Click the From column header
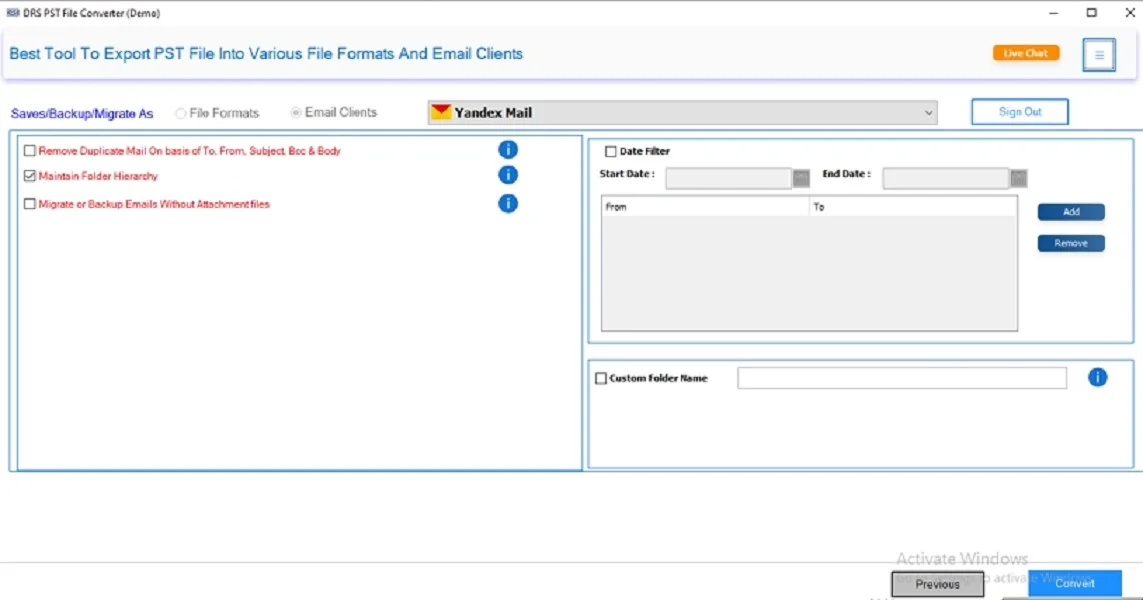This screenshot has width=1143, height=600. tap(706, 207)
